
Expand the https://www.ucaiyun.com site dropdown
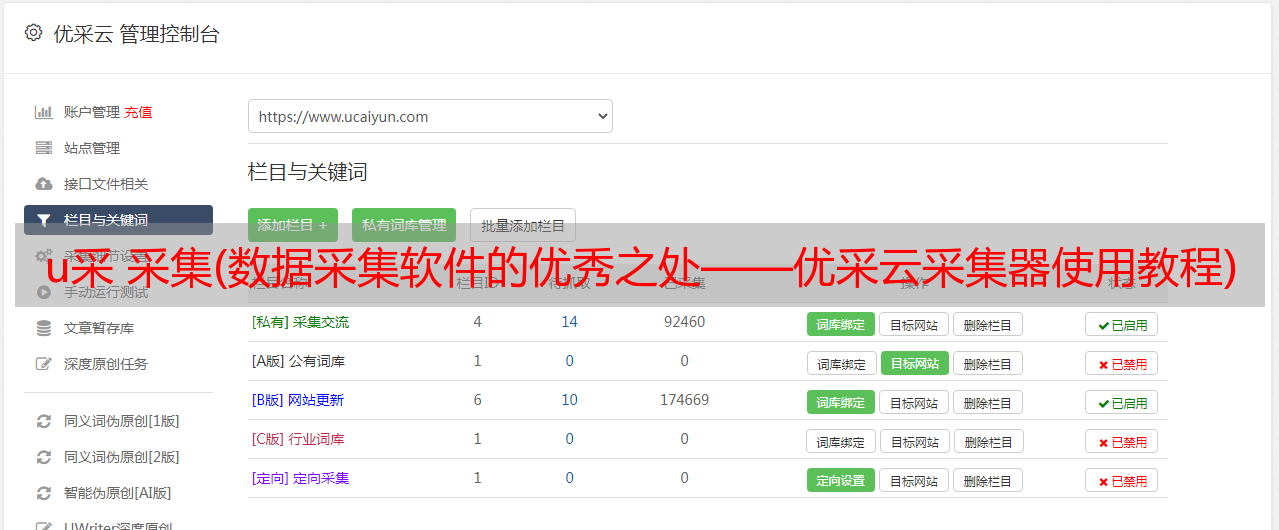(x=430, y=116)
